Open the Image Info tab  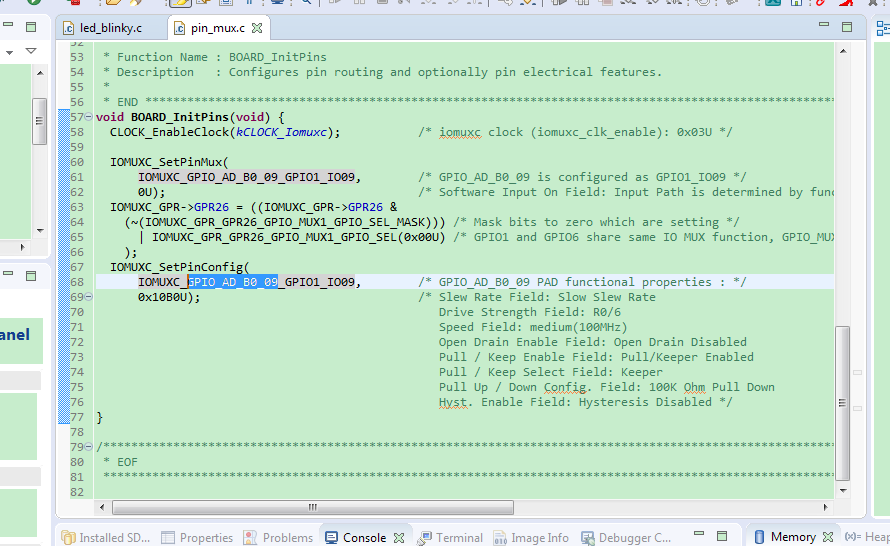(531, 537)
